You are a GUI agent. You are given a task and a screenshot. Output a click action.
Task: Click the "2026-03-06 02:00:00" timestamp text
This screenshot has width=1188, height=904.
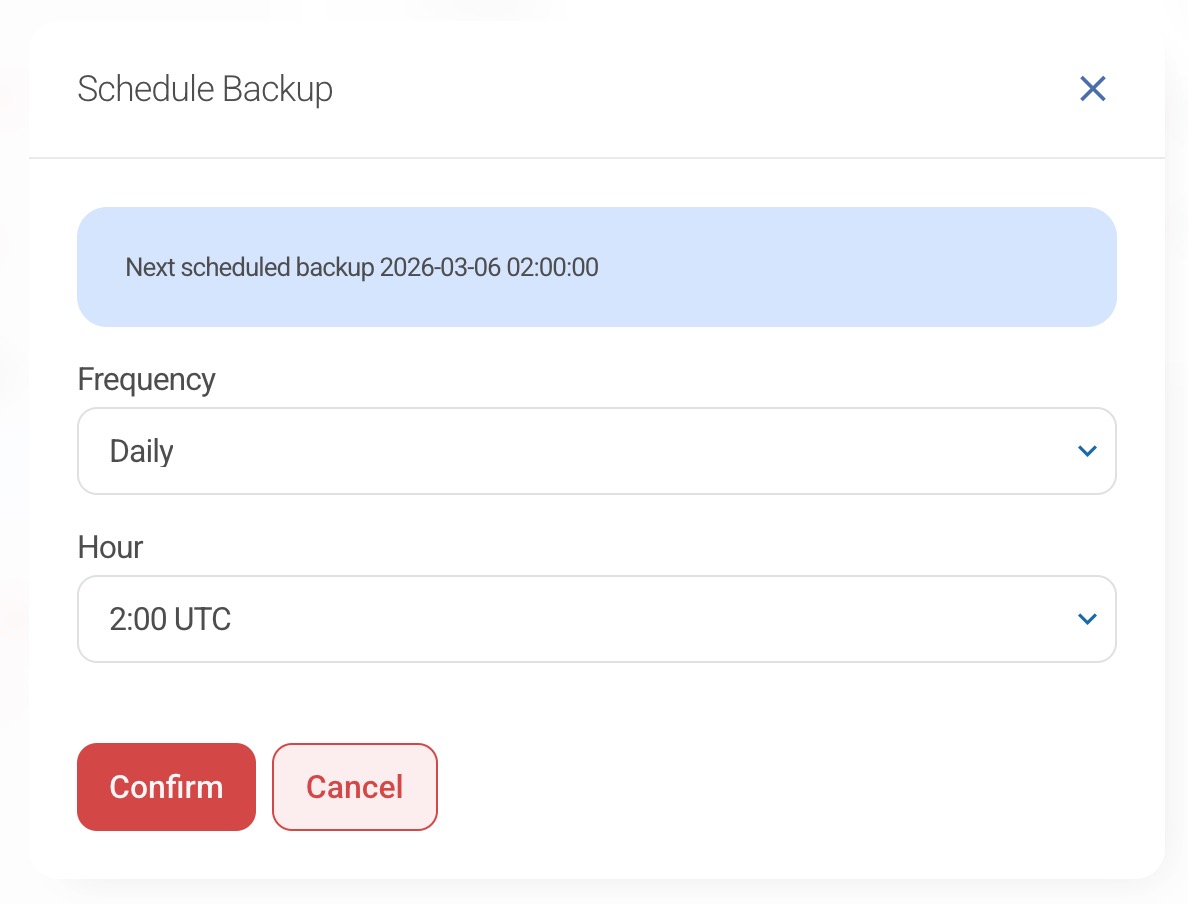[489, 267]
